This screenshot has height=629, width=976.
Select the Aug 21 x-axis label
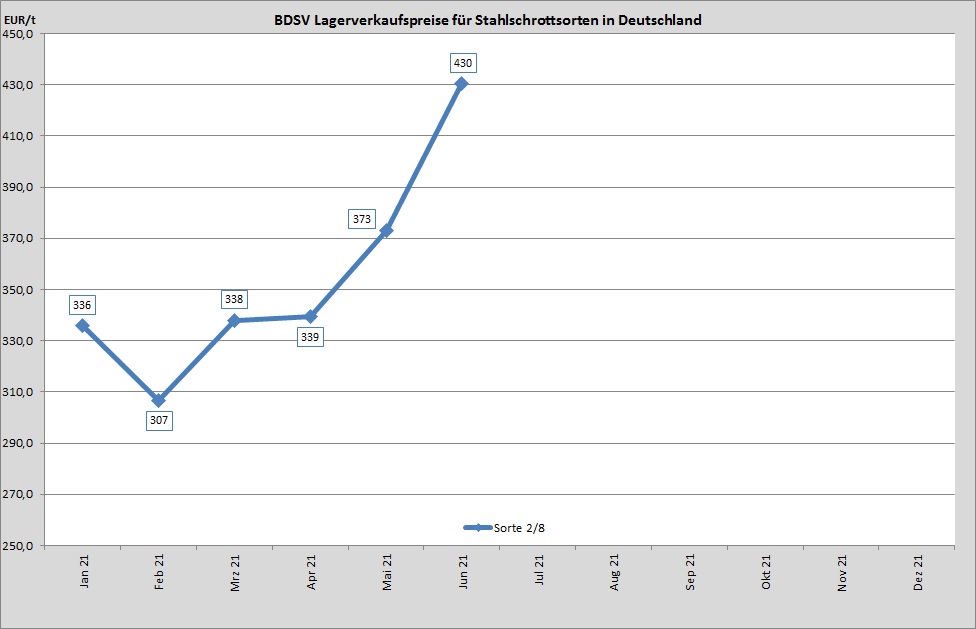614,574
